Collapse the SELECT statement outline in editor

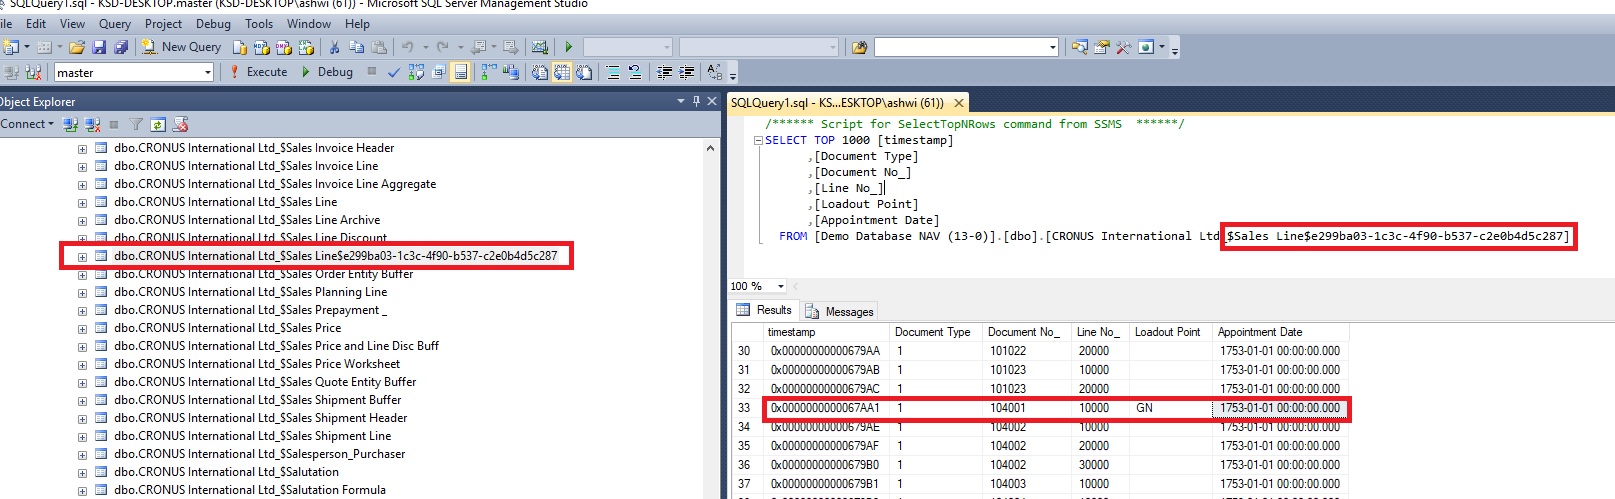coord(758,141)
